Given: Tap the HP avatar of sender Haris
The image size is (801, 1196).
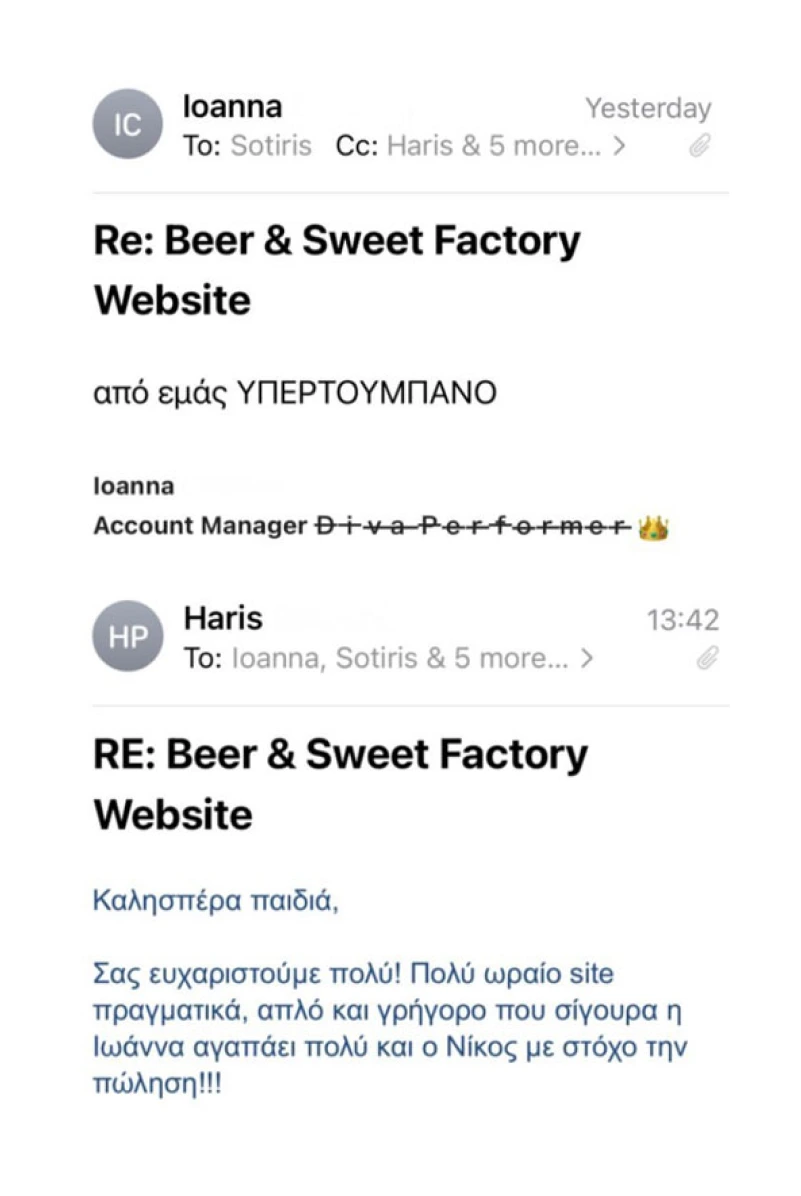Looking at the screenshot, I should click(127, 635).
